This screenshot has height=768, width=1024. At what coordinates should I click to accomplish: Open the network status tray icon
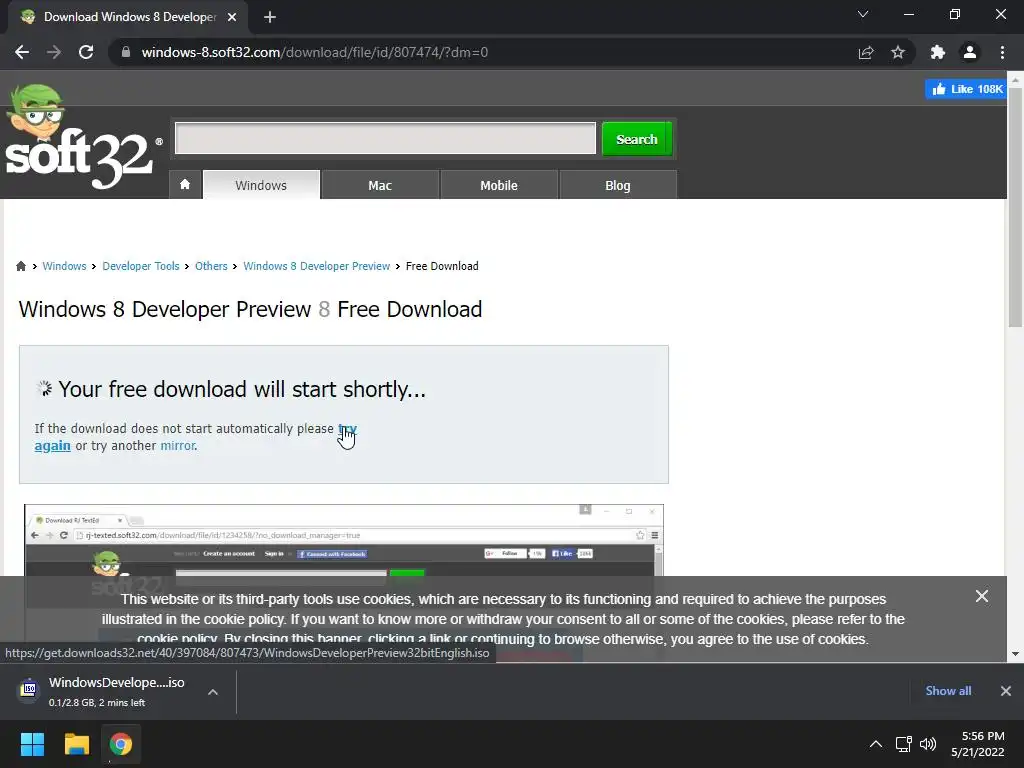(x=904, y=744)
